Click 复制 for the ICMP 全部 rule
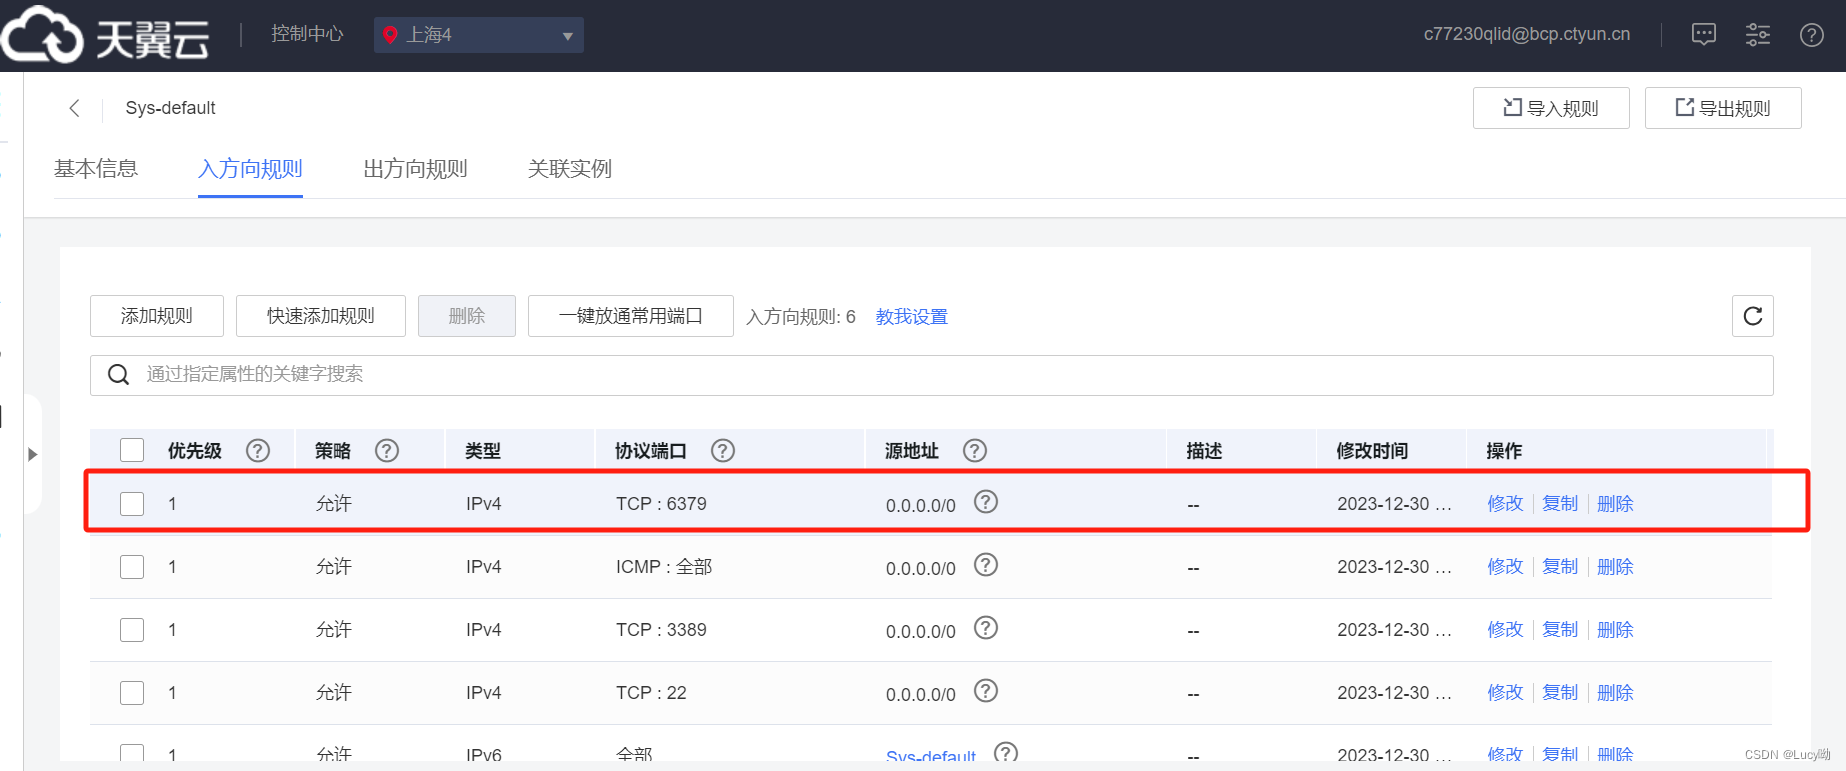The image size is (1846, 771). tap(1560, 567)
